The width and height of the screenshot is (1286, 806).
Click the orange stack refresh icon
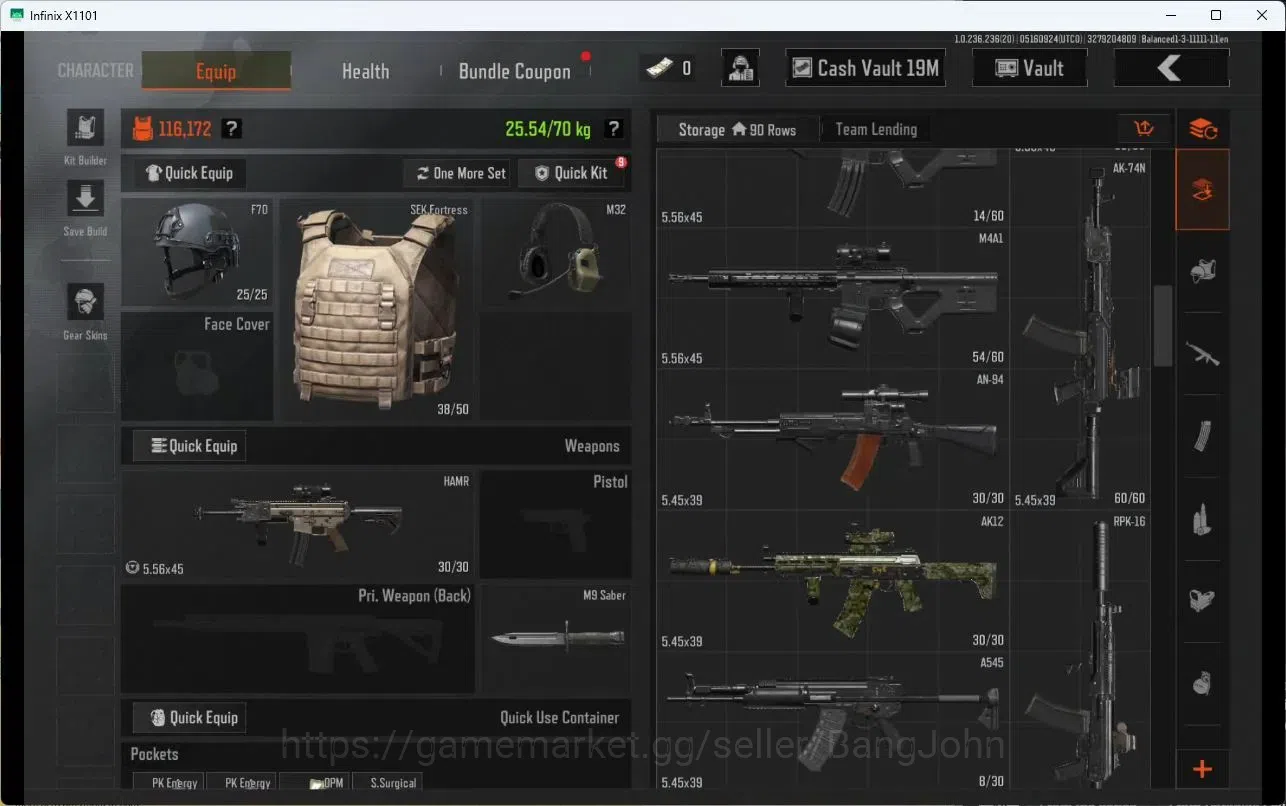(1202, 129)
